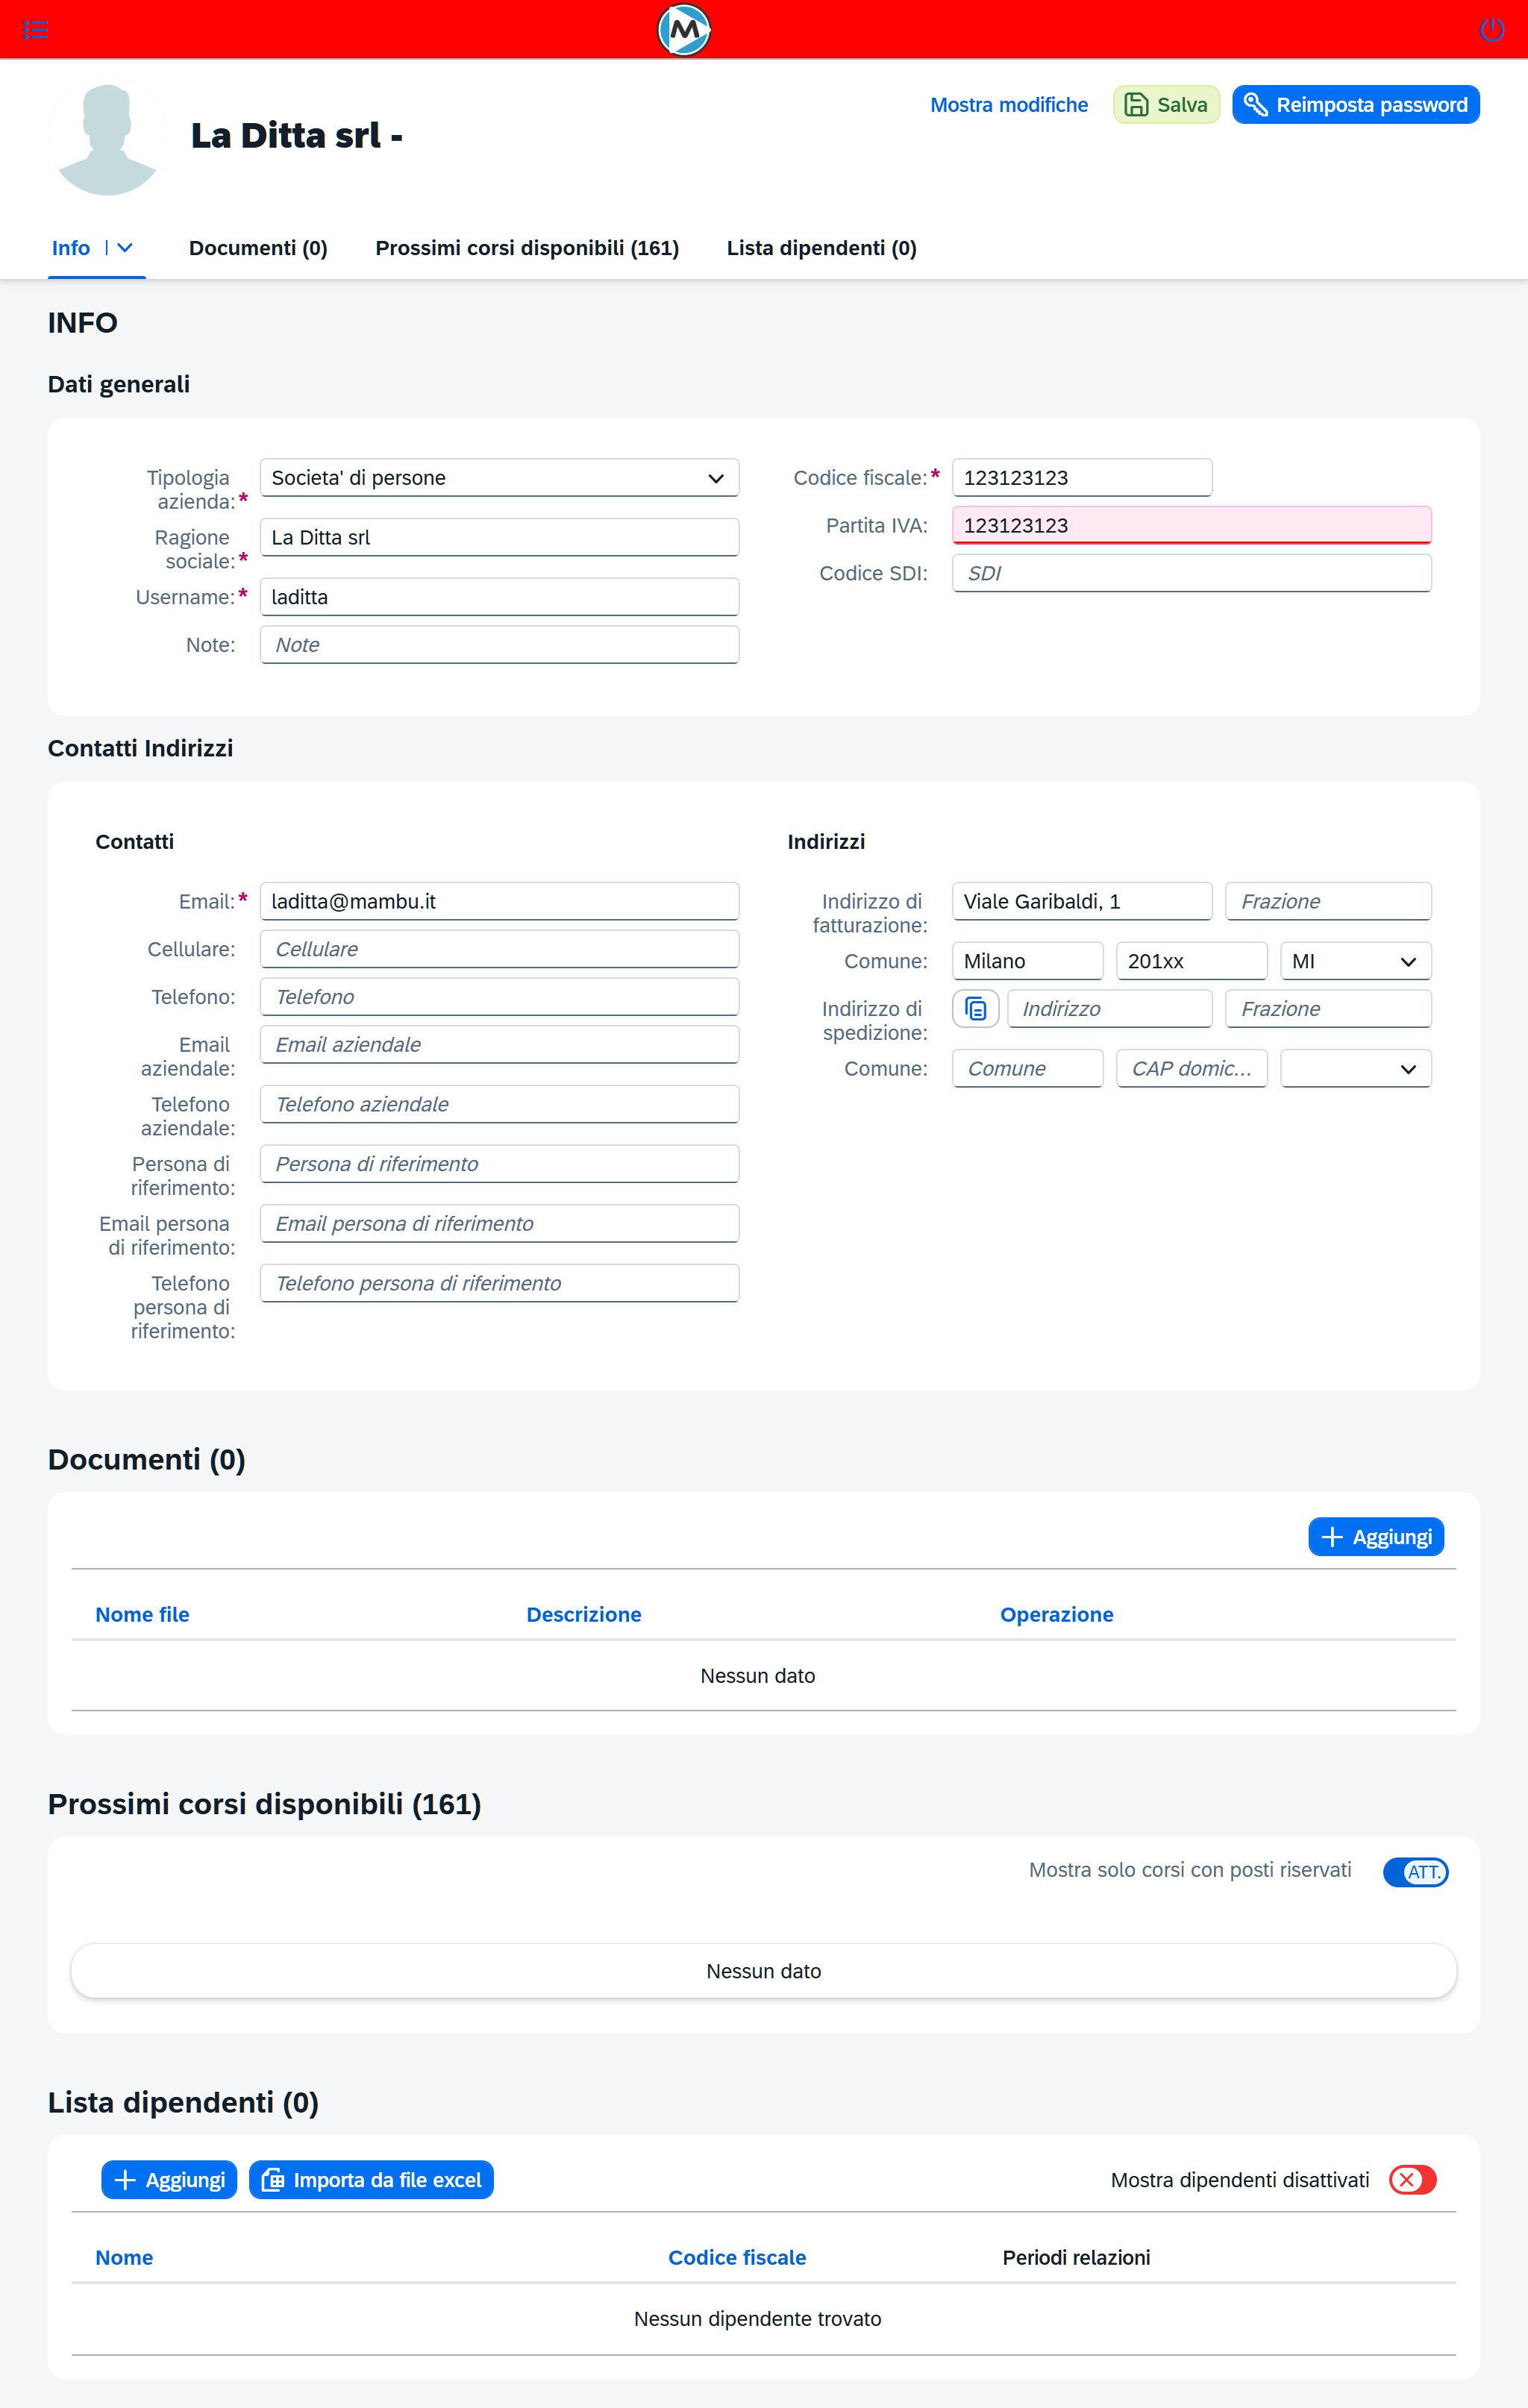Copy billing address to shipping address icon
This screenshot has width=1528, height=2408.
click(975, 1009)
